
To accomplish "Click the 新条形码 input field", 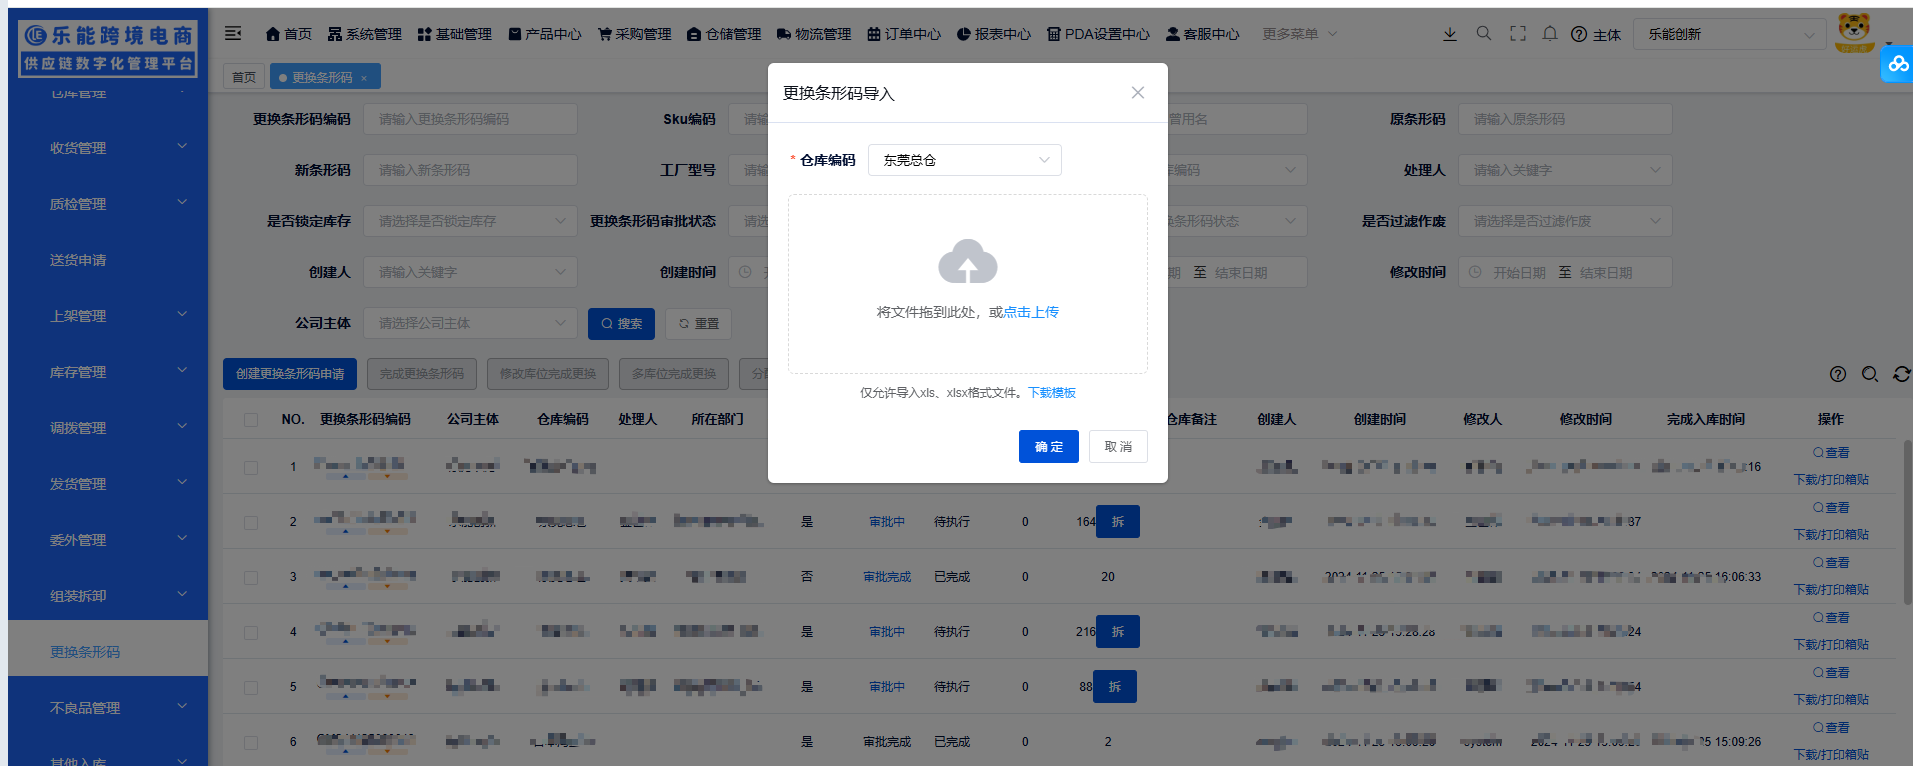I will (470, 170).
